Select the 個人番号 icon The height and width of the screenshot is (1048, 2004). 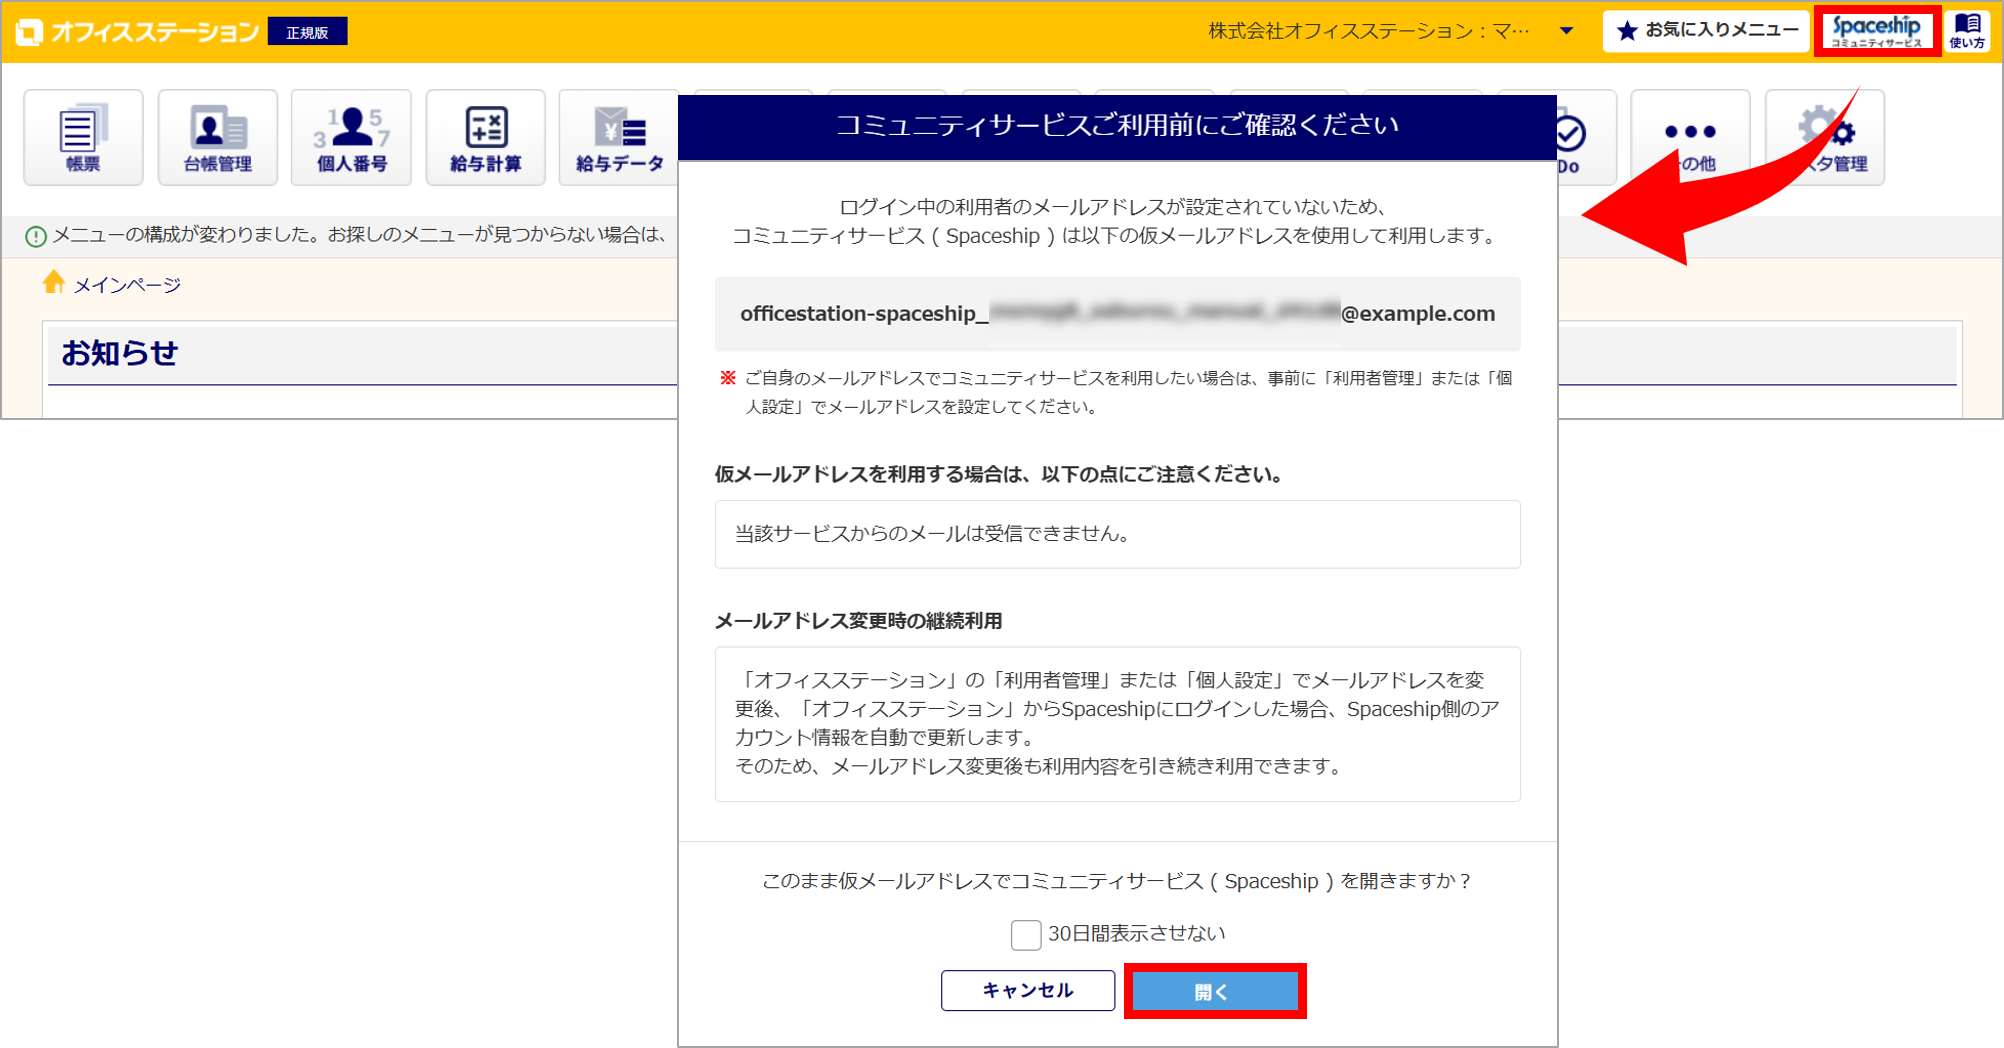pos(351,138)
